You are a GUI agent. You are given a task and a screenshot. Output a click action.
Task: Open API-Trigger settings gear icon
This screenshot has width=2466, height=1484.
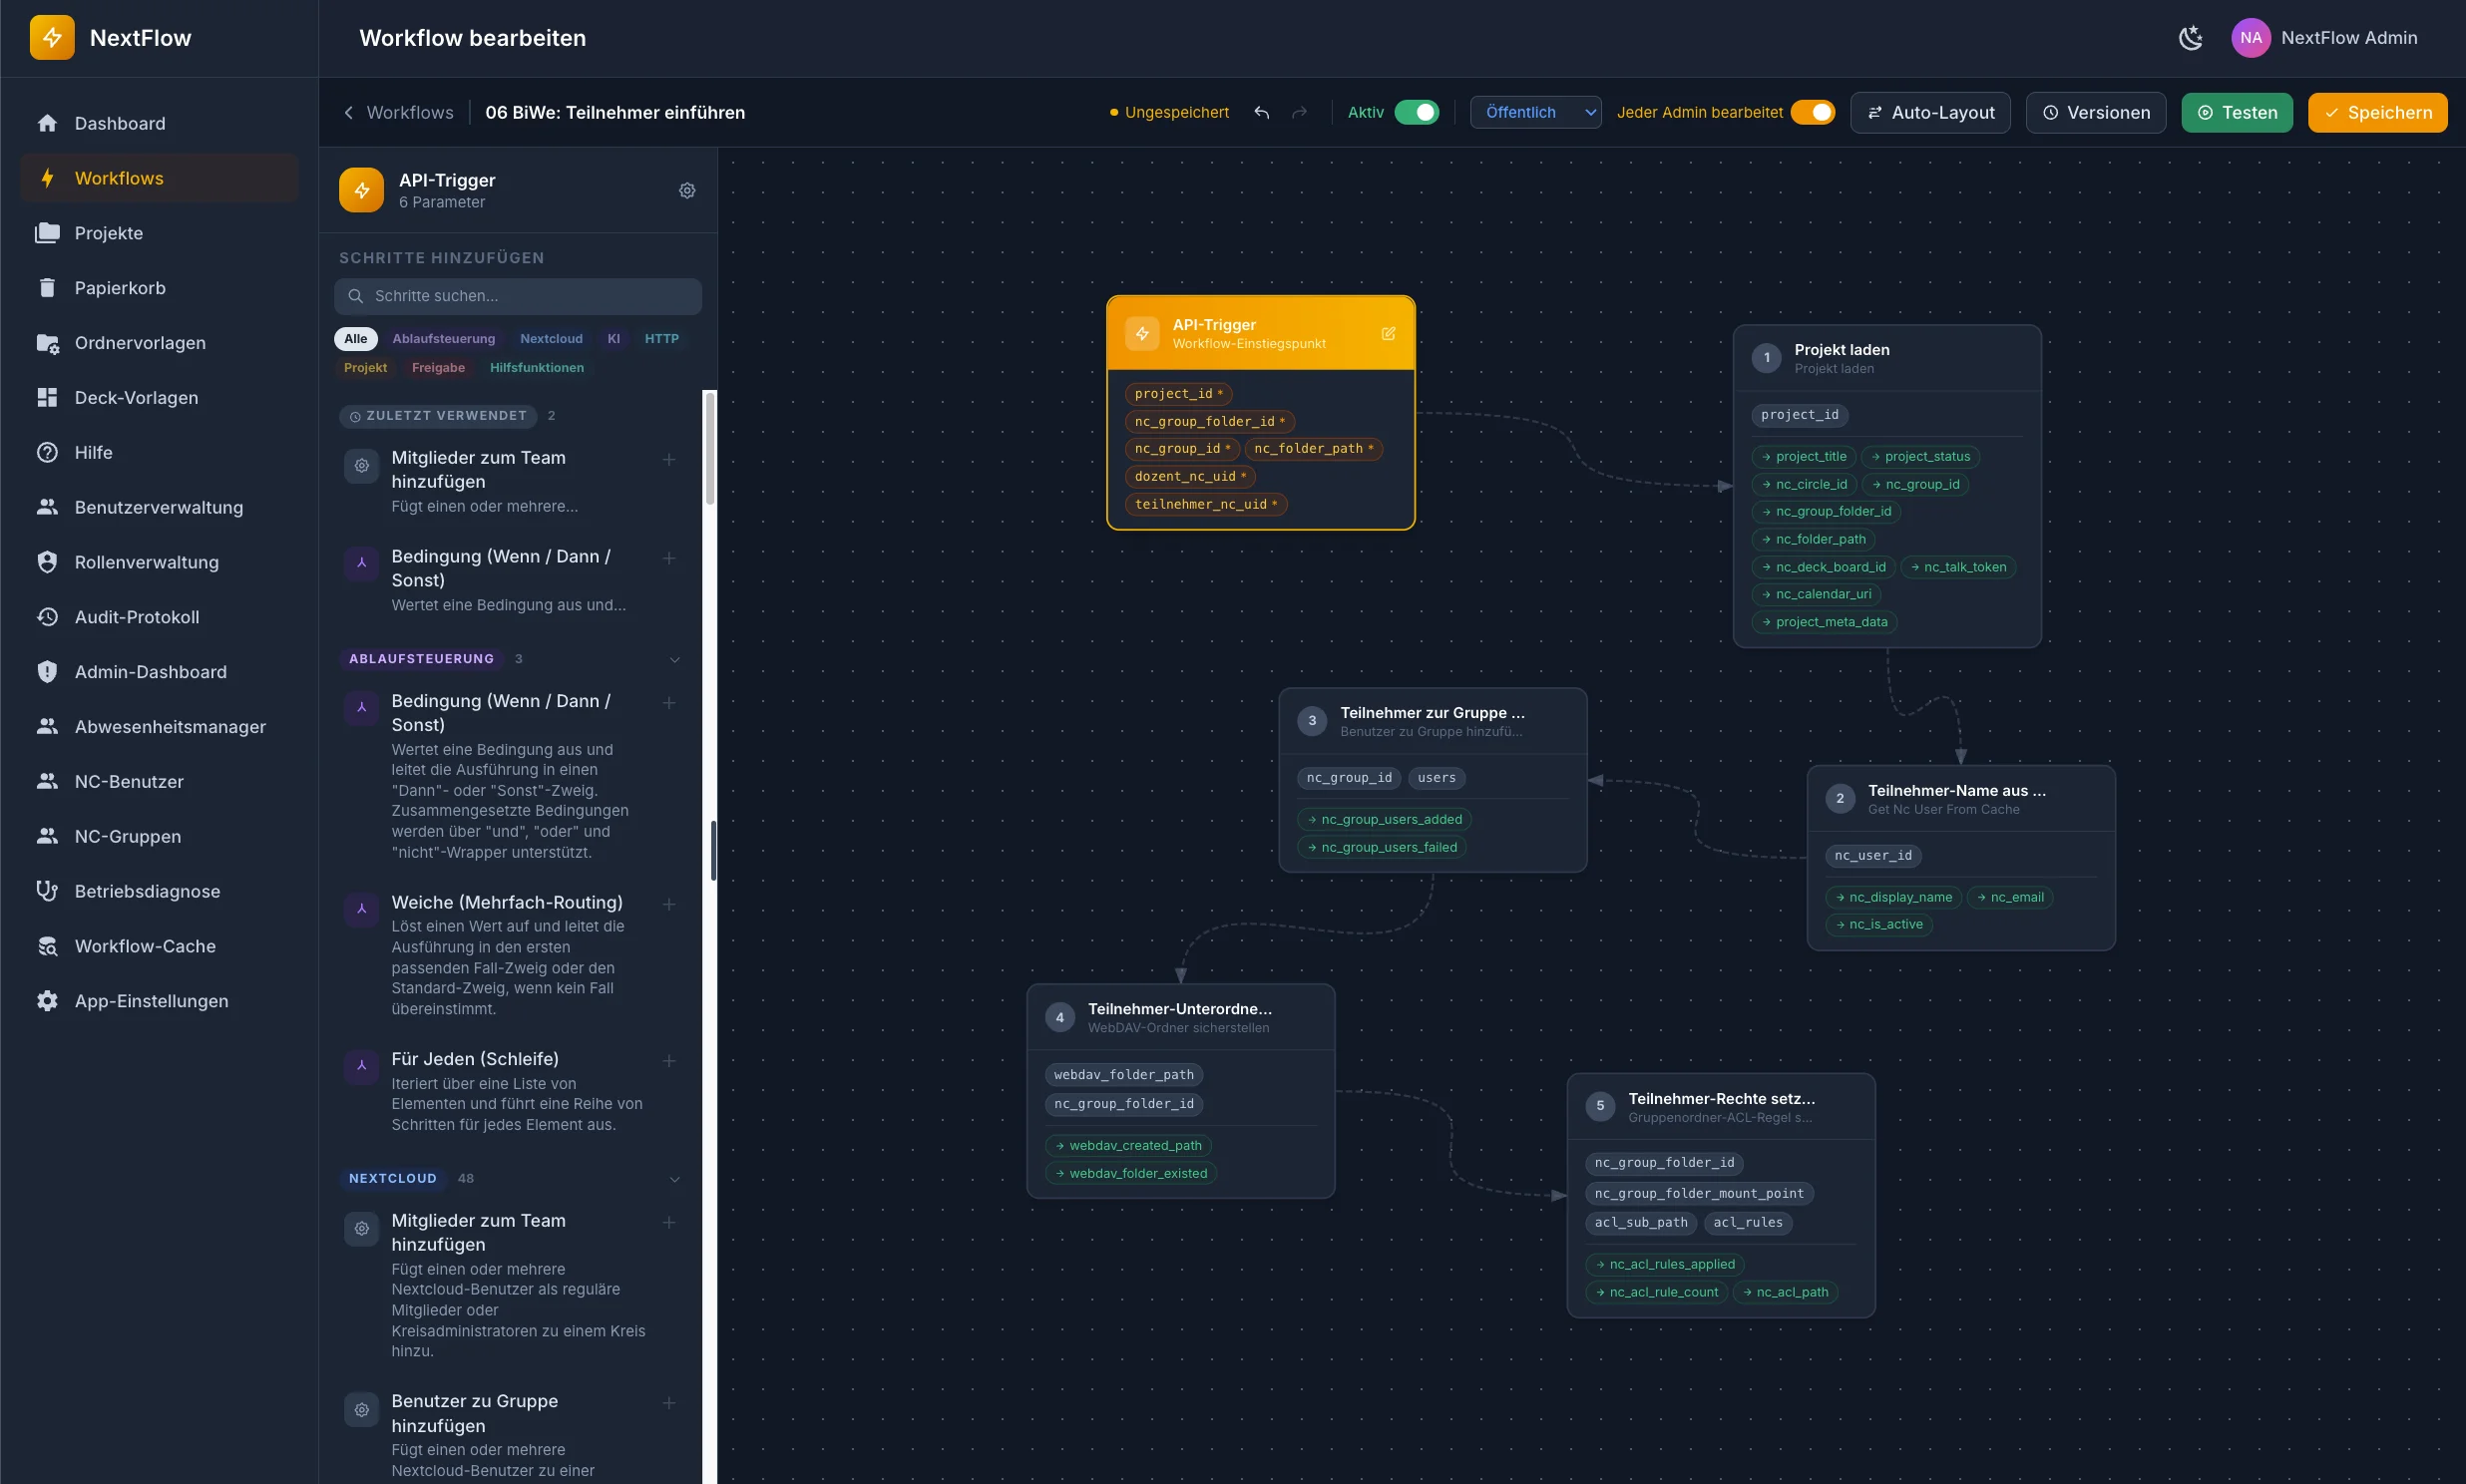click(x=687, y=190)
